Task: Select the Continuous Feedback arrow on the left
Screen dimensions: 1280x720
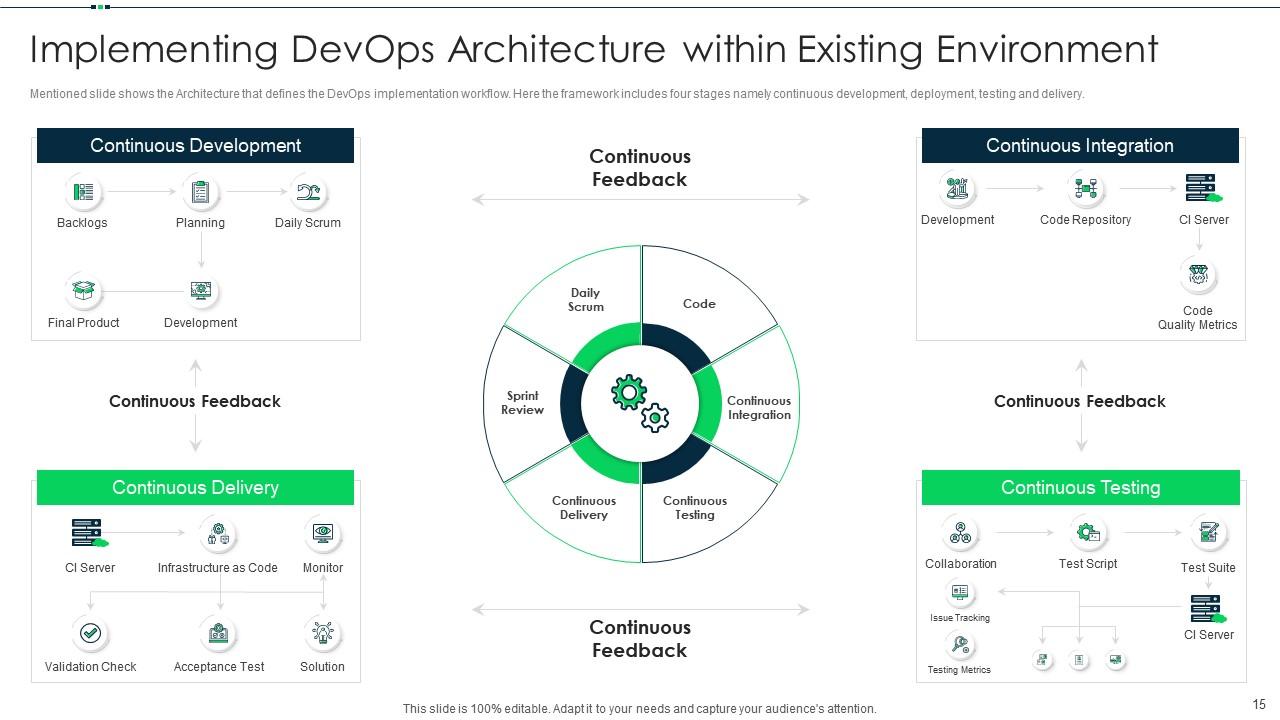Action: [x=195, y=401]
